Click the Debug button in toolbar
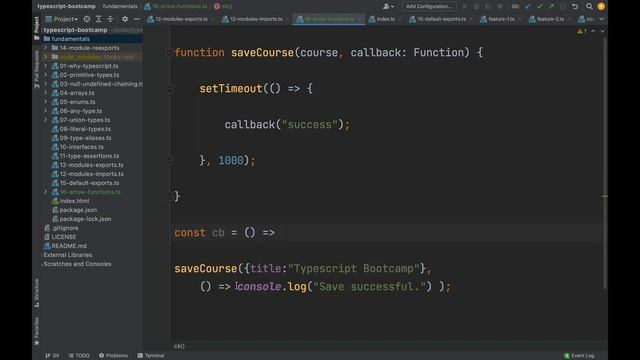 pos(476,7)
